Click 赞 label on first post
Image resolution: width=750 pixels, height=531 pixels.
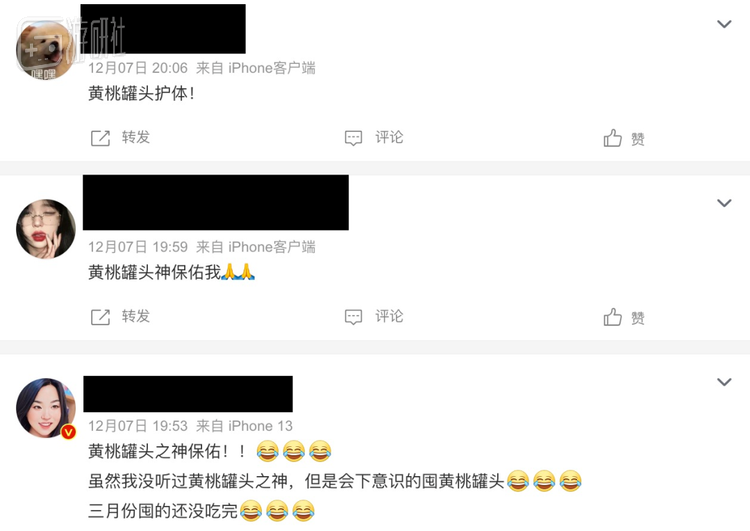point(638,139)
